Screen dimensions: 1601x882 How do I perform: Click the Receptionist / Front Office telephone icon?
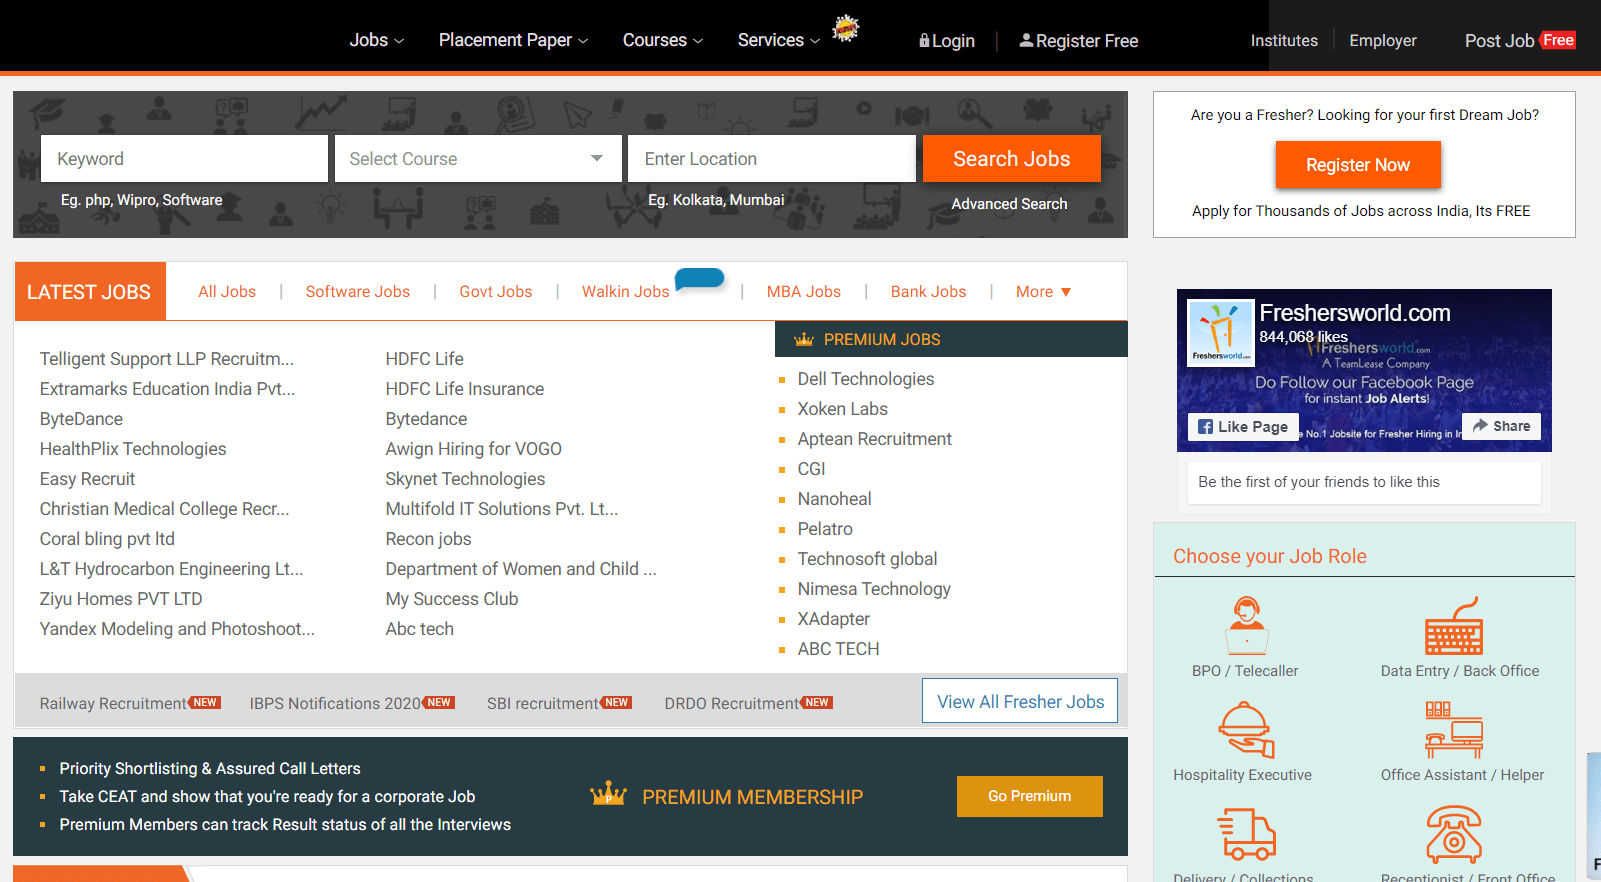pyautogui.click(x=1454, y=834)
